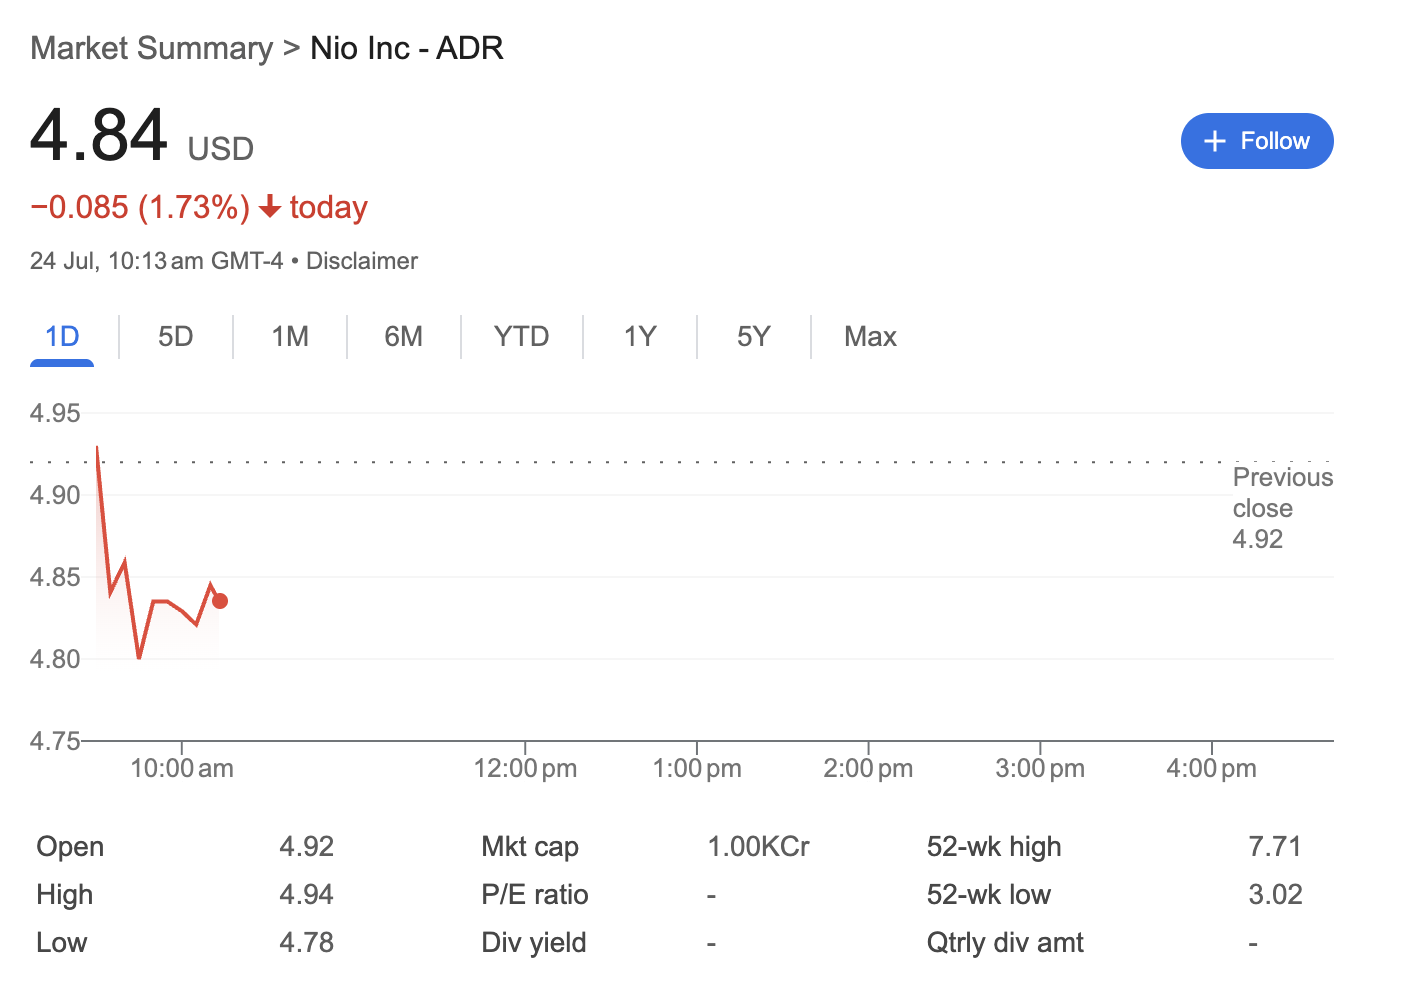Open the Market Summary breadcrumb link

(x=151, y=48)
